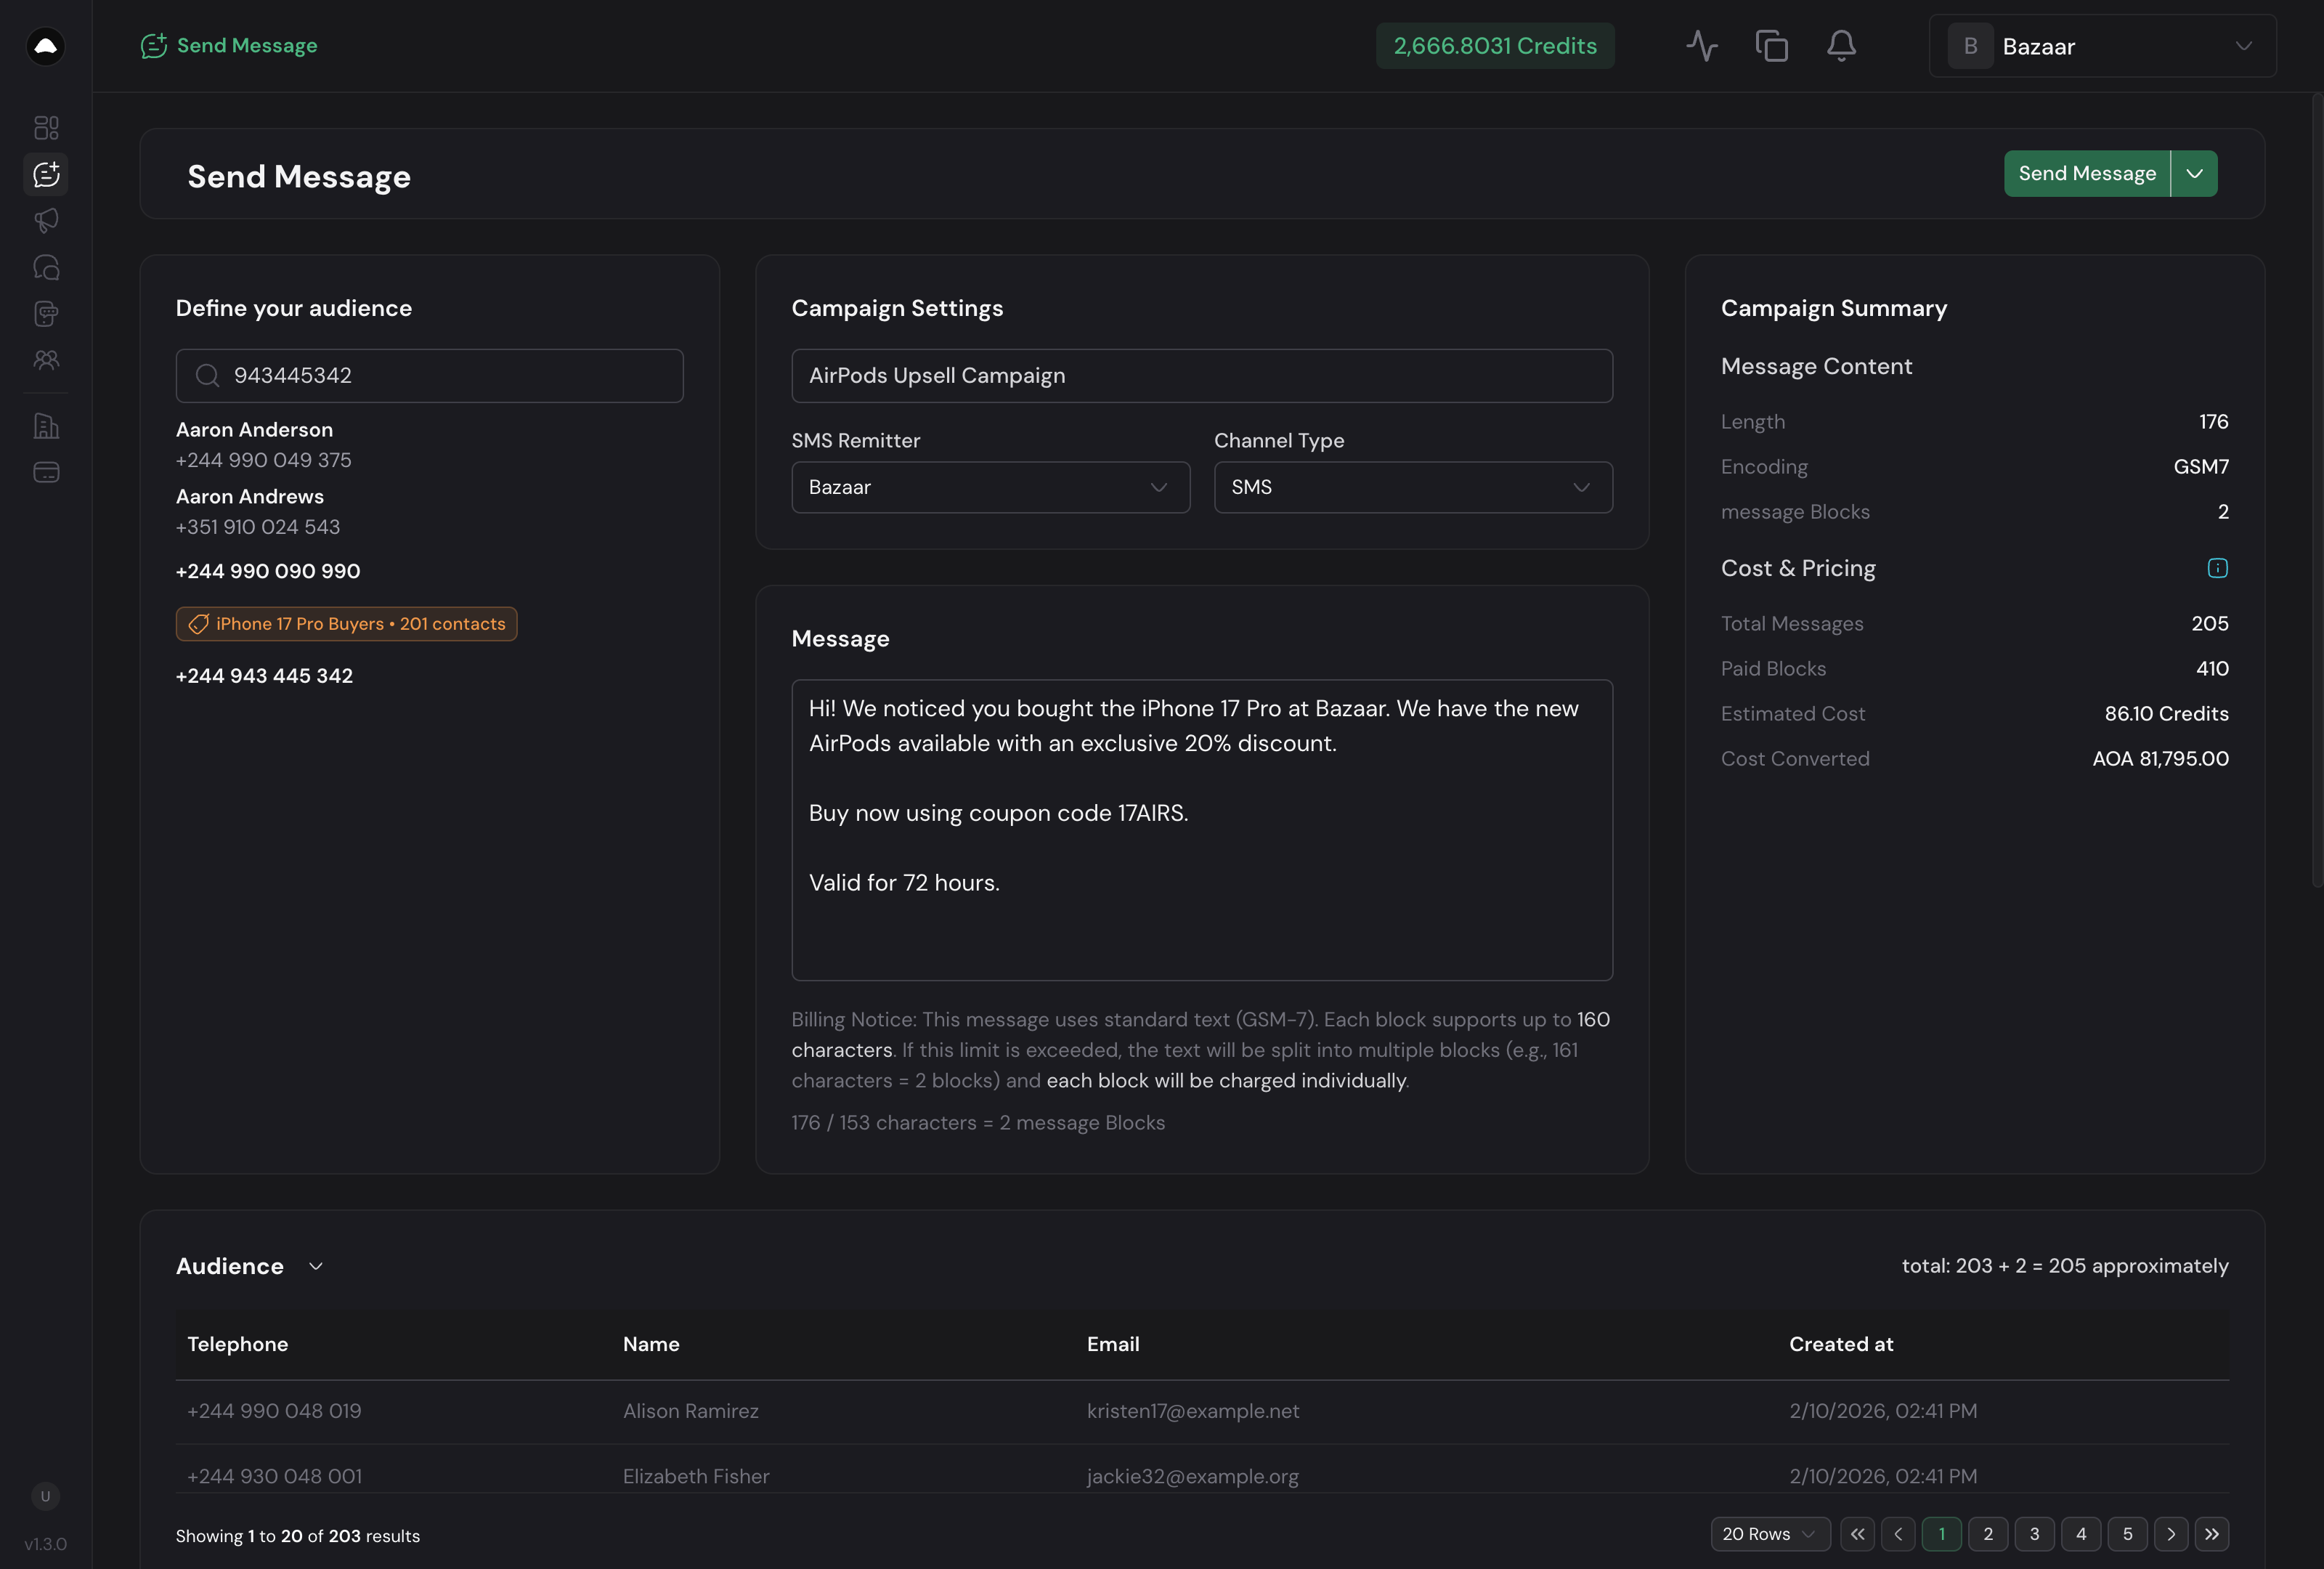Open the phone SMS sidebar icon
Screen dimensions: 2324x1569
pos(46,314)
